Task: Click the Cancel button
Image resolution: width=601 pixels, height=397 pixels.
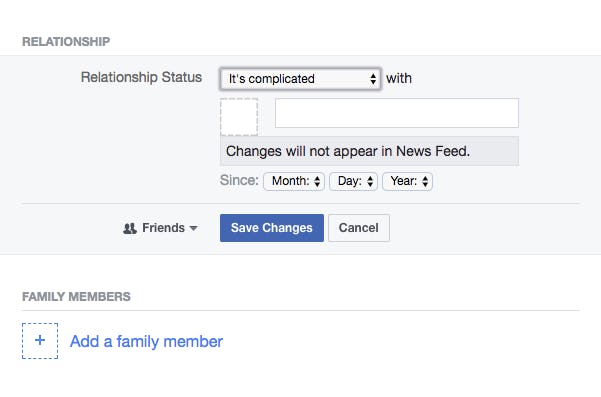Action: click(x=359, y=228)
